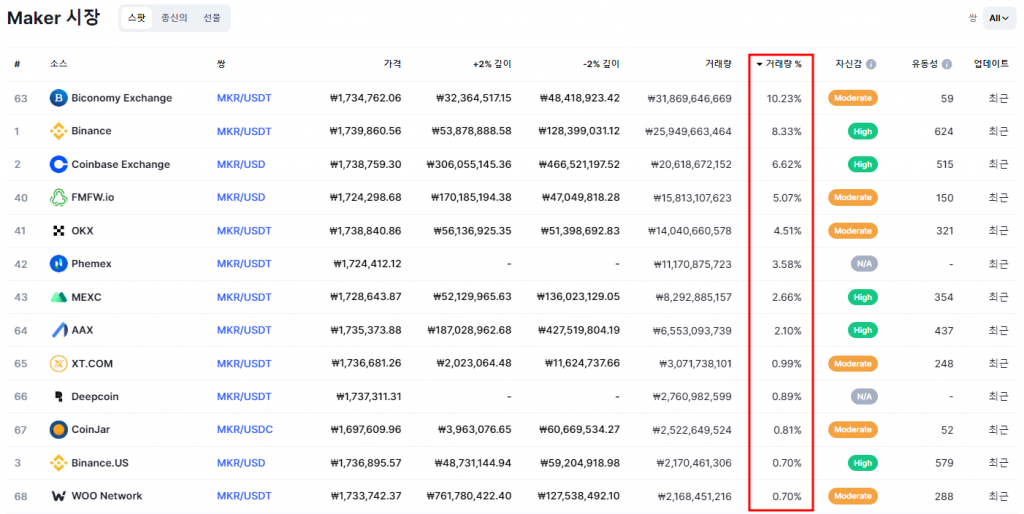Click the AAX logo icon
The image size is (1024, 514).
pos(59,330)
